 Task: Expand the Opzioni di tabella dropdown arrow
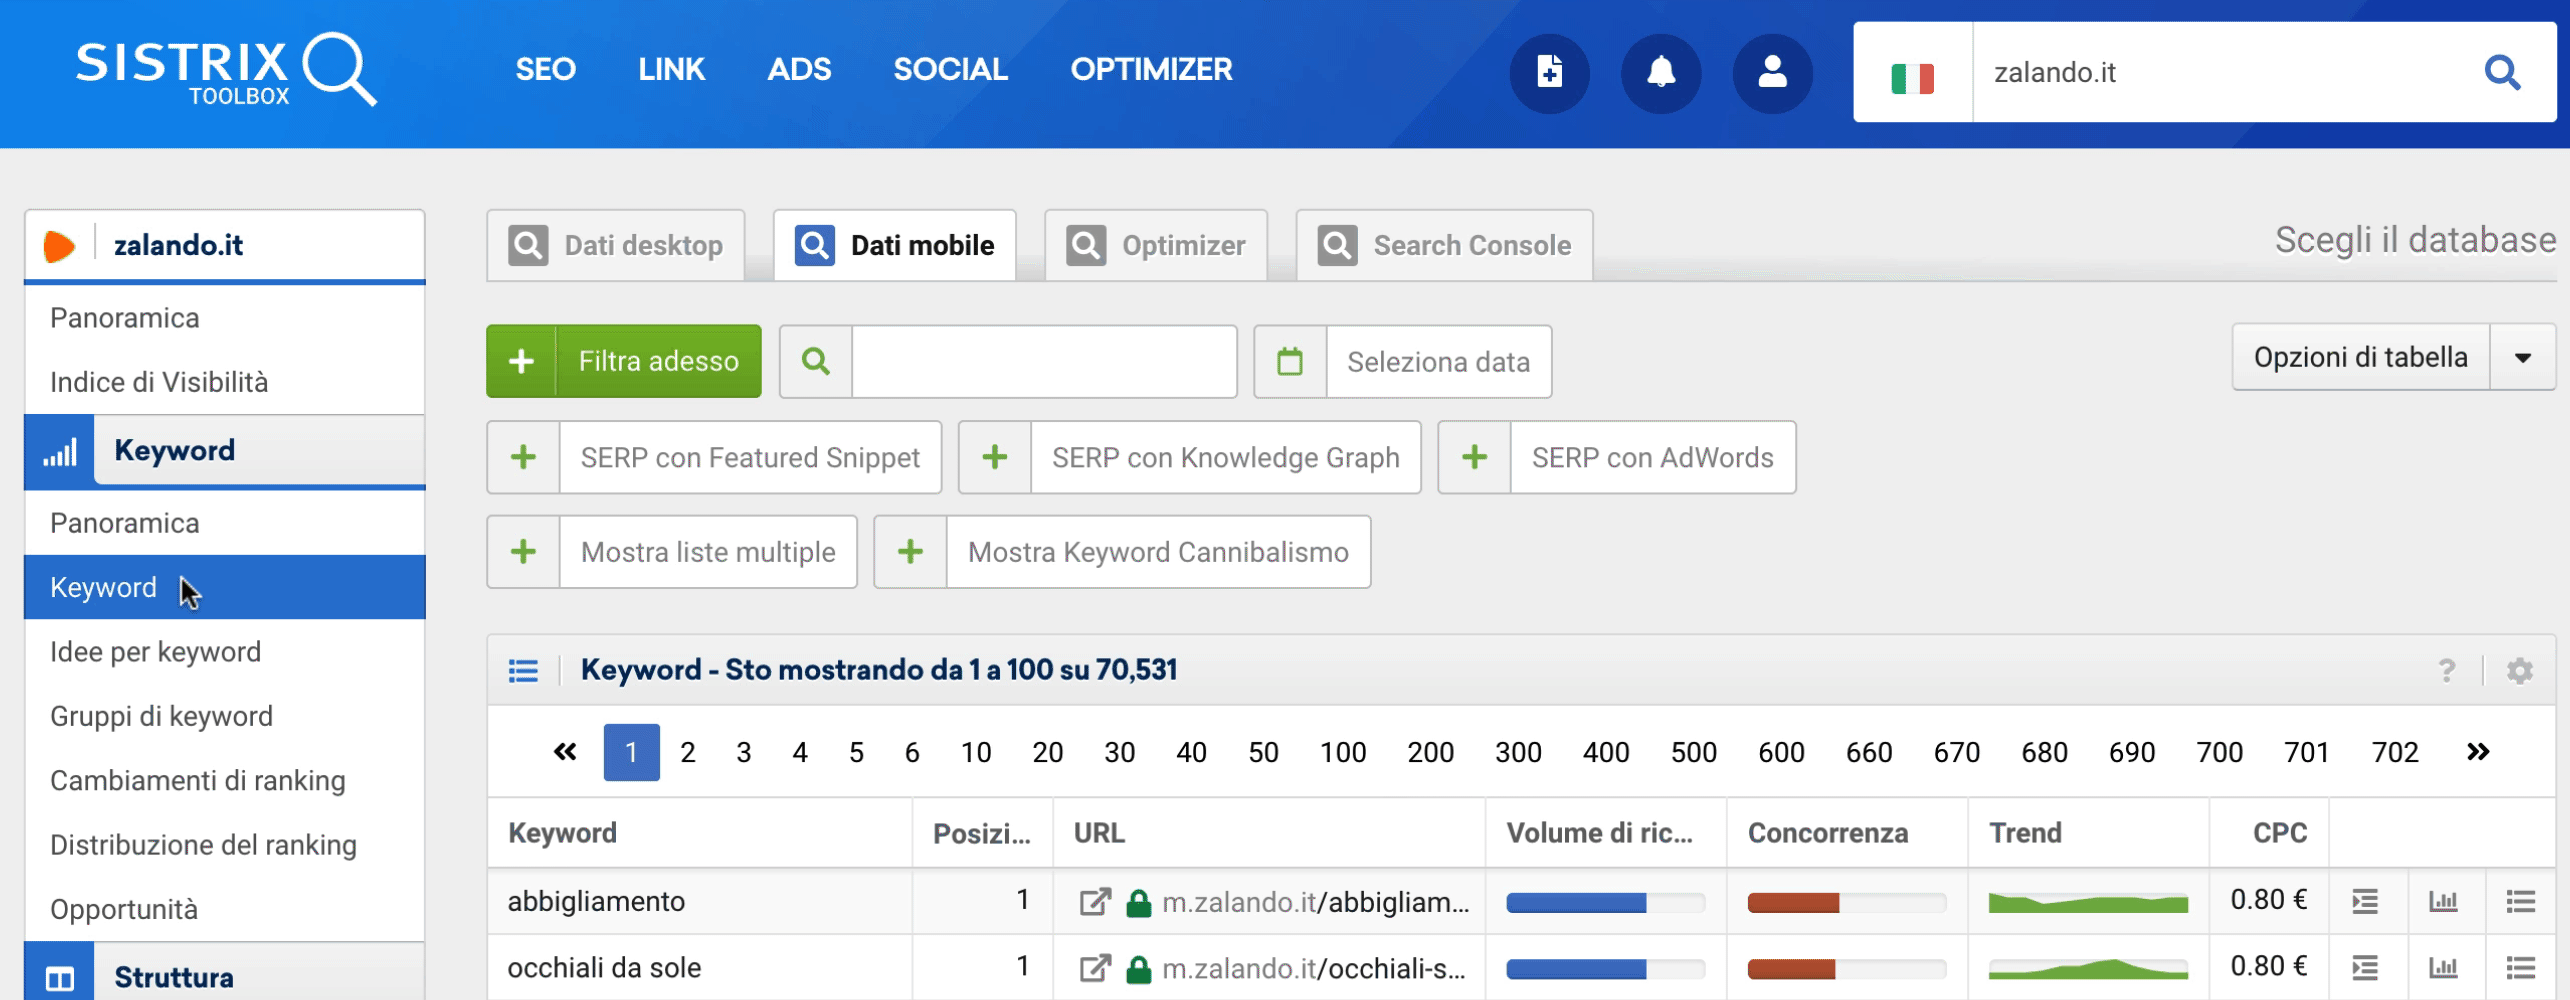(x=2522, y=357)
